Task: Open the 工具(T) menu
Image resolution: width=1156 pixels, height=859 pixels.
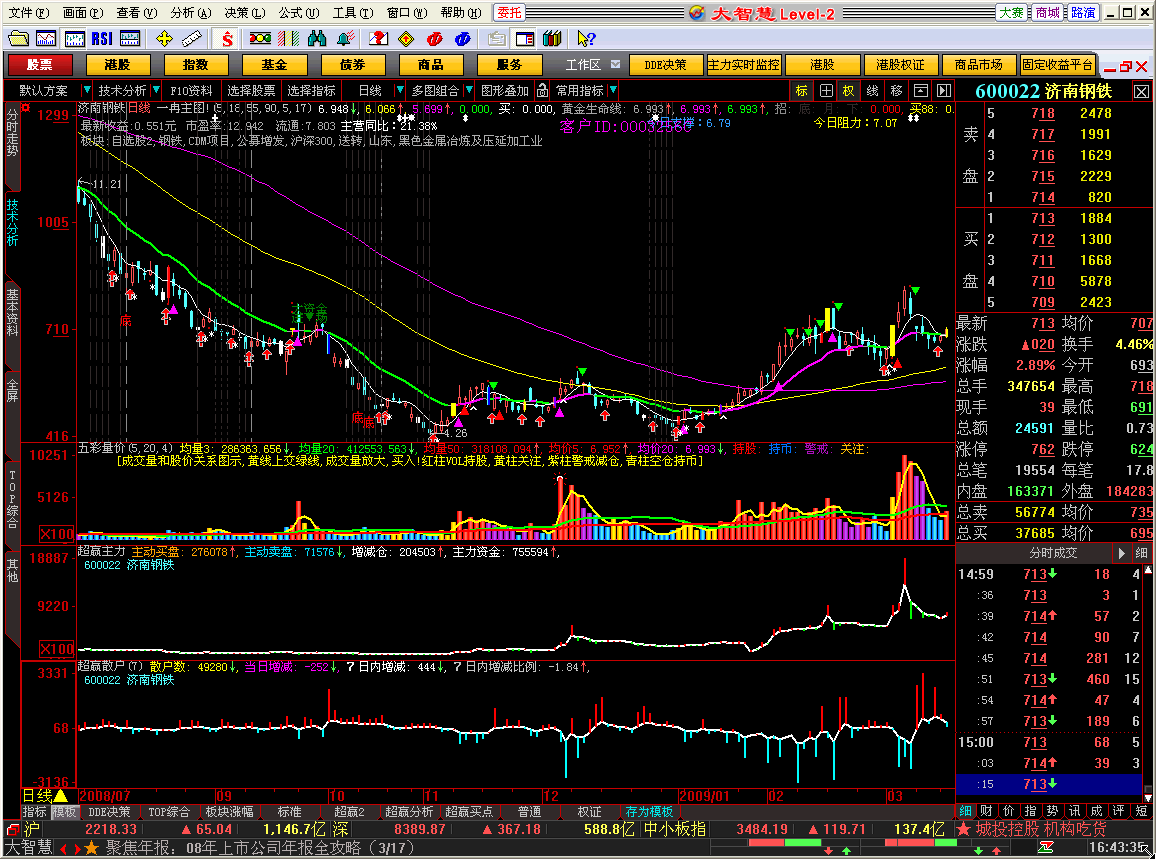Action: tap(352, 13)
